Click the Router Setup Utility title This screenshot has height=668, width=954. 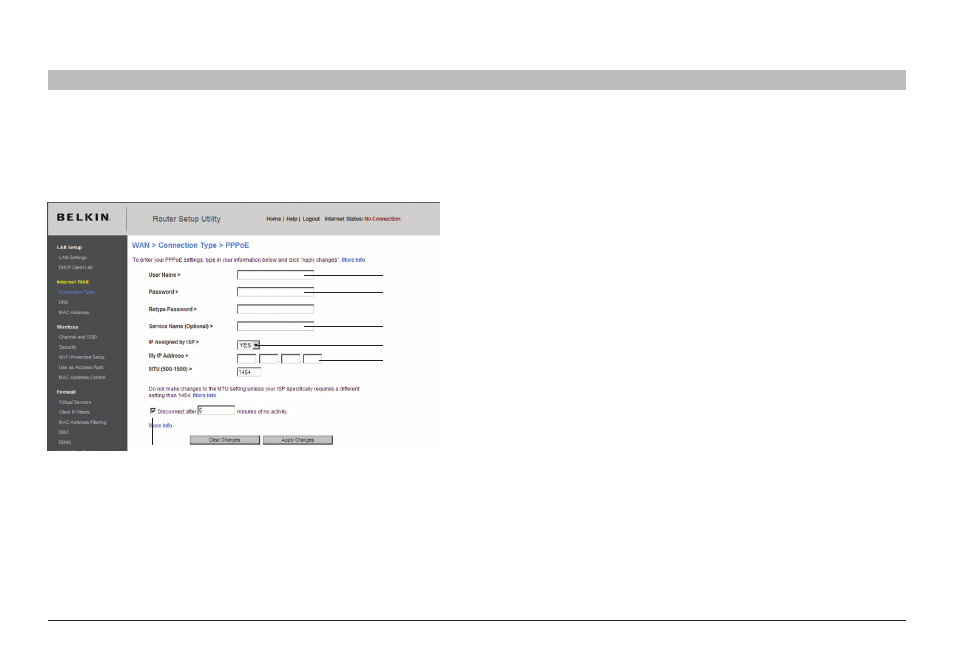tap(186, 219)
